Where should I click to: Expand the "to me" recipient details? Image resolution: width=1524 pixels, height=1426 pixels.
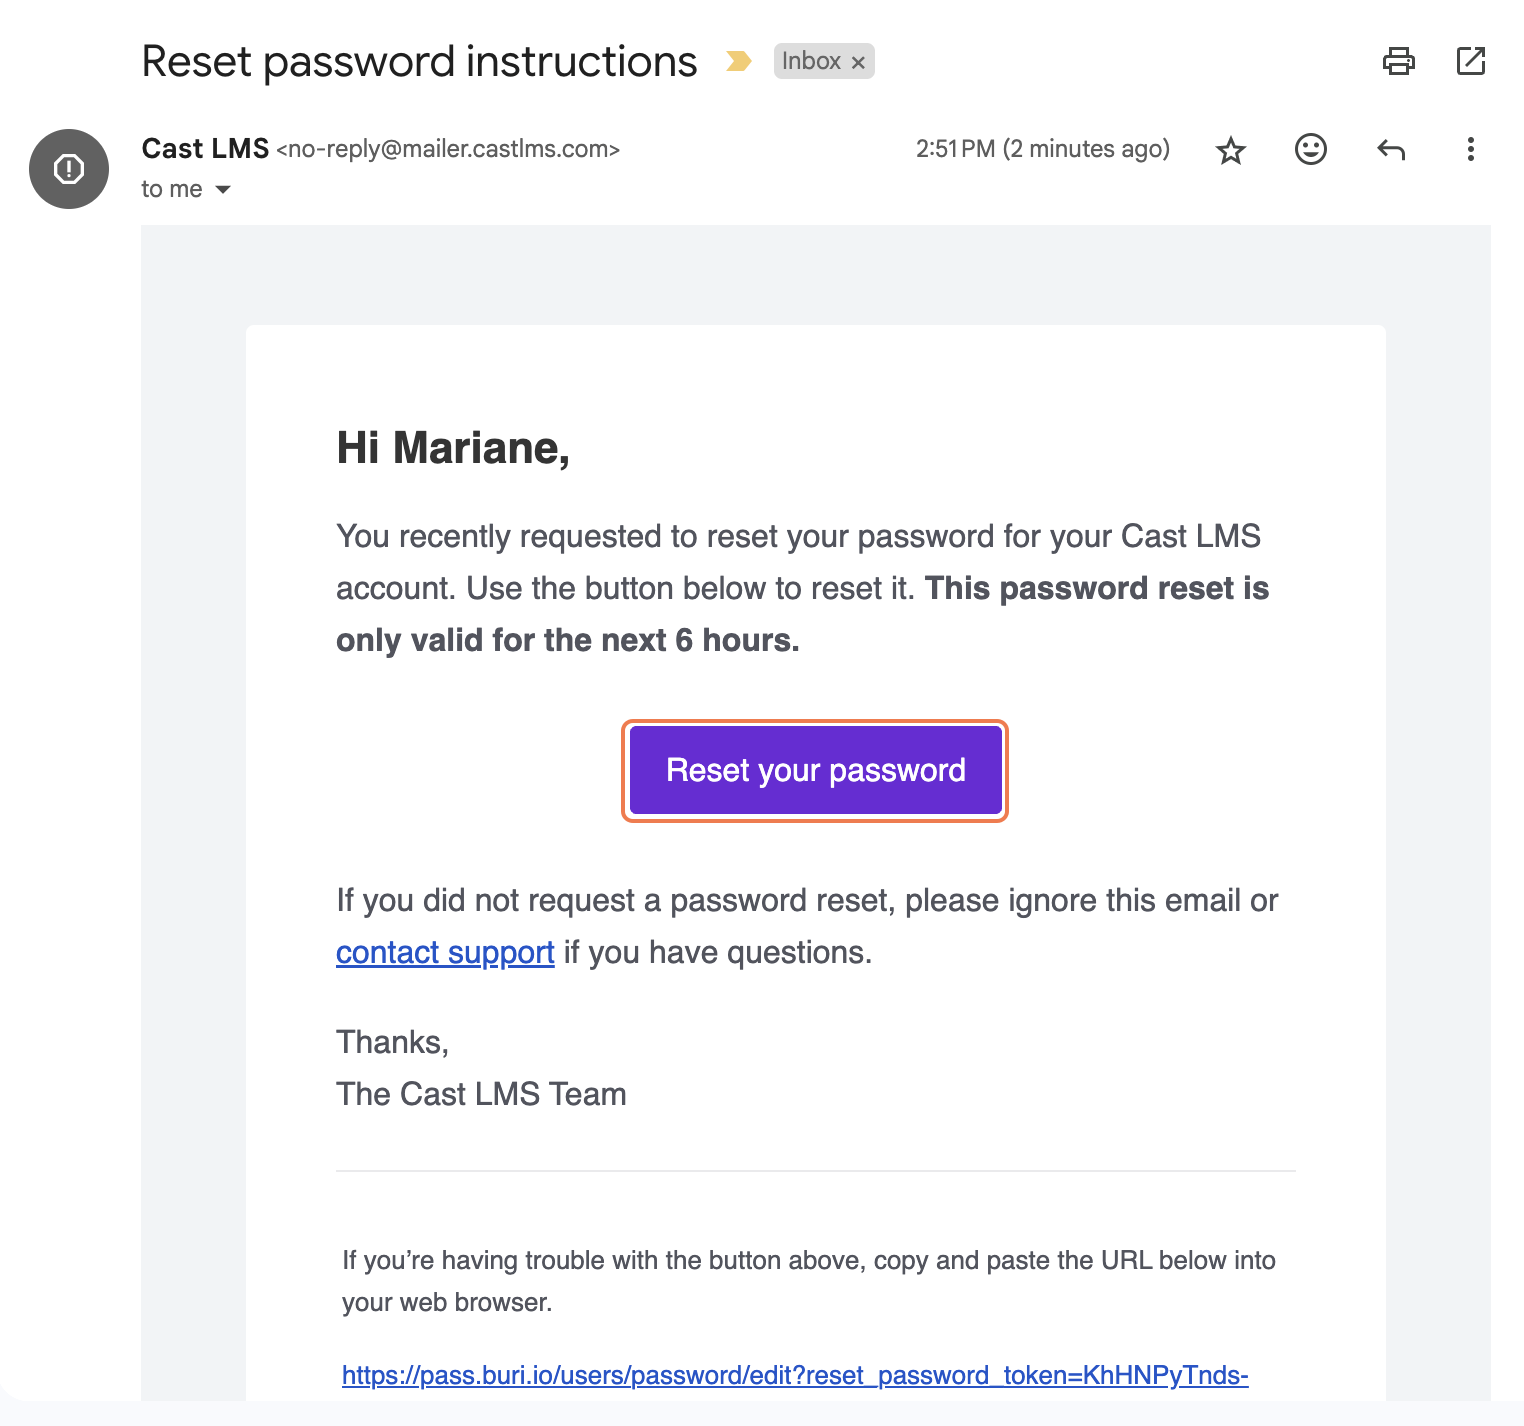tap(223, 190)
